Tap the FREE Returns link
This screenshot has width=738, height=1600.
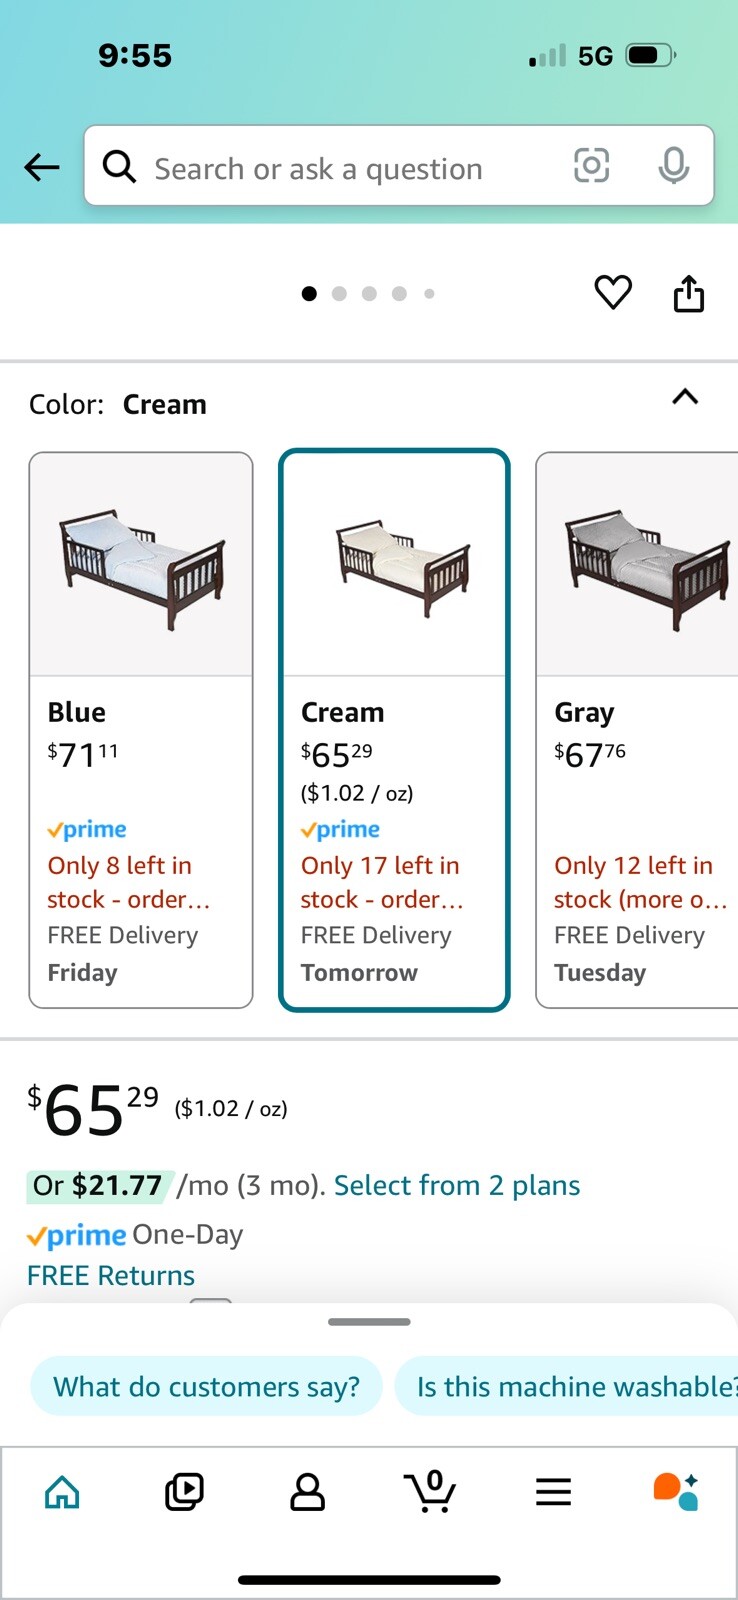tap(111, 1276)
